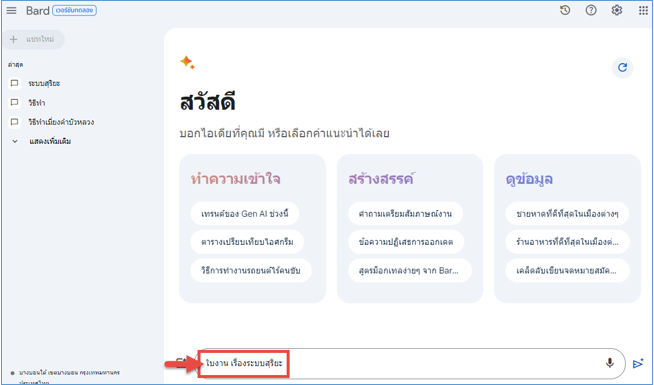
Task: Open recent chat วิธีทำเมี่ยงคำบัวหลวง
Action: (x=61, y=122)
